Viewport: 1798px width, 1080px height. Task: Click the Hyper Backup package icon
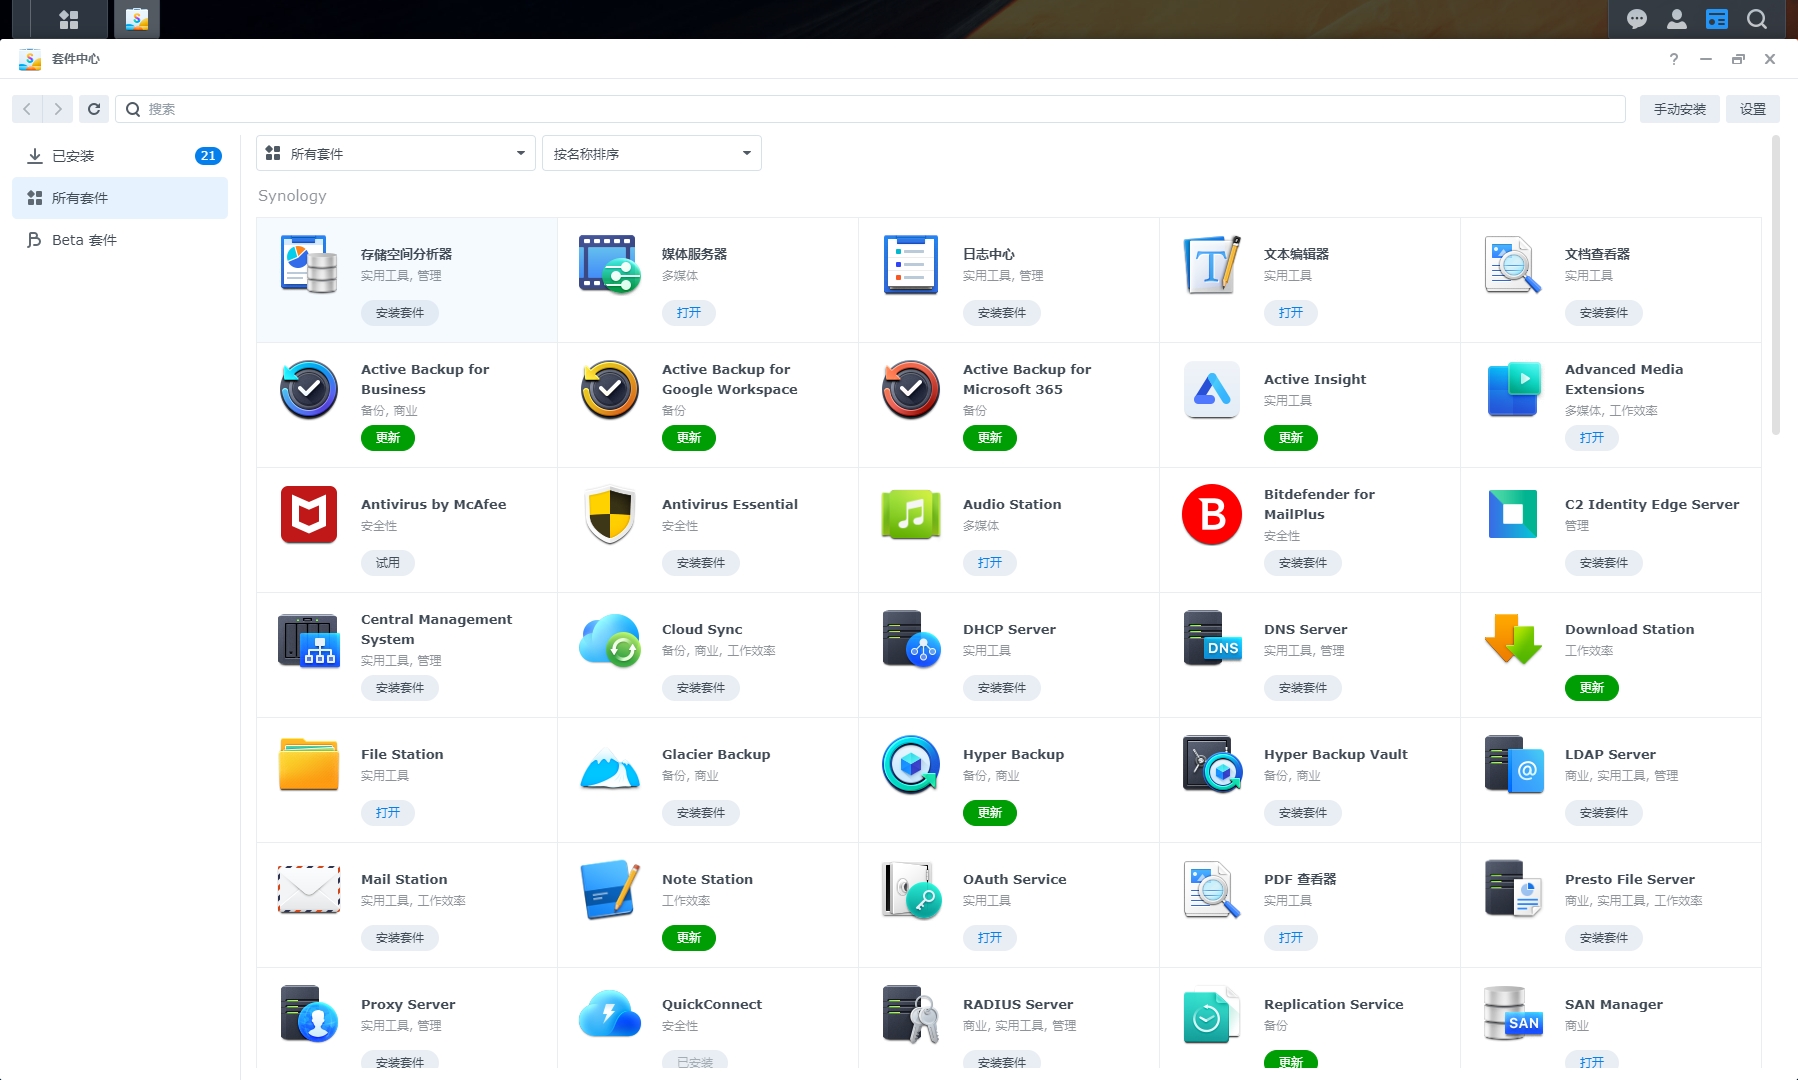pos(911,765)
